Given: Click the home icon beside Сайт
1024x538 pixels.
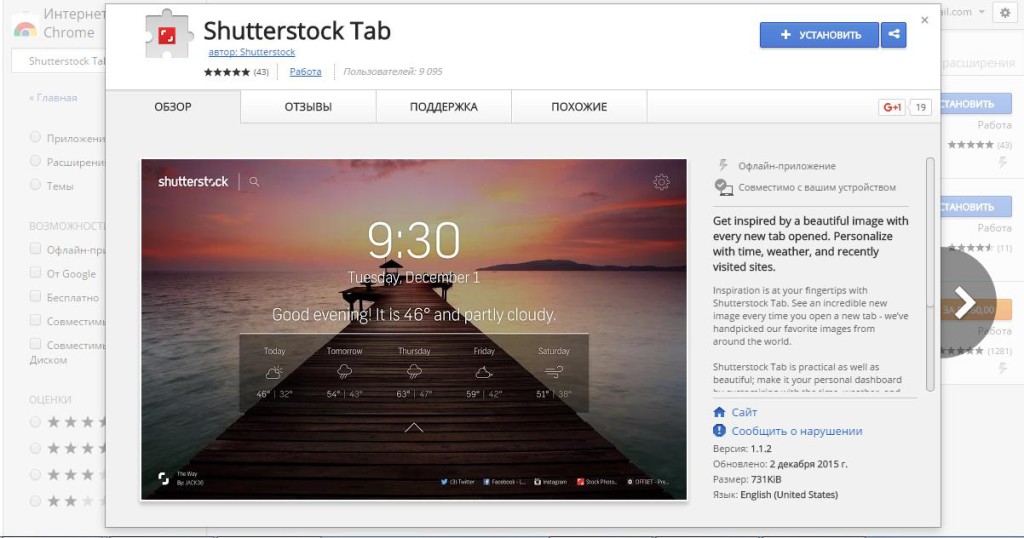Looking at the screenshot, I should (x=719, y=412).
